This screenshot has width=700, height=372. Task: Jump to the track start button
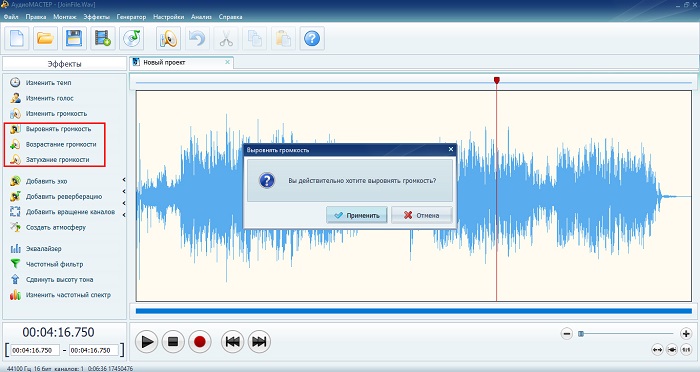coord(232,342)
